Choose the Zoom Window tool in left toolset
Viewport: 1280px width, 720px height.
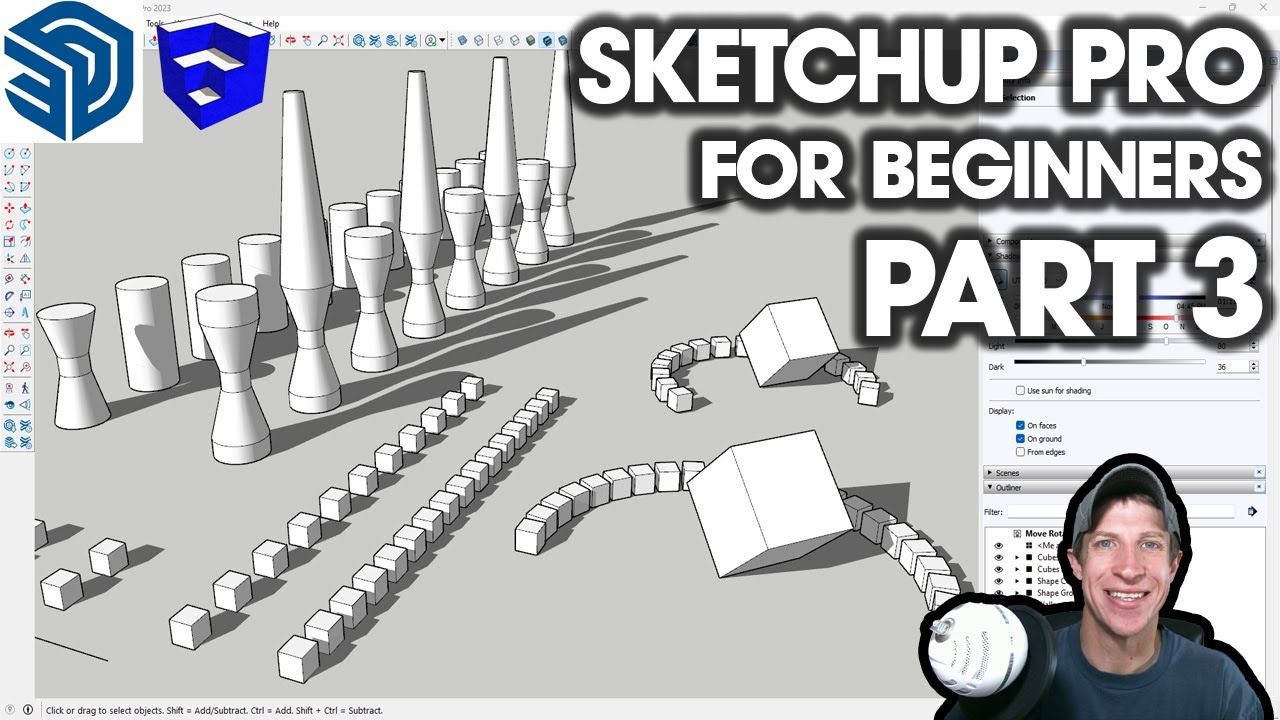point(26,349)
